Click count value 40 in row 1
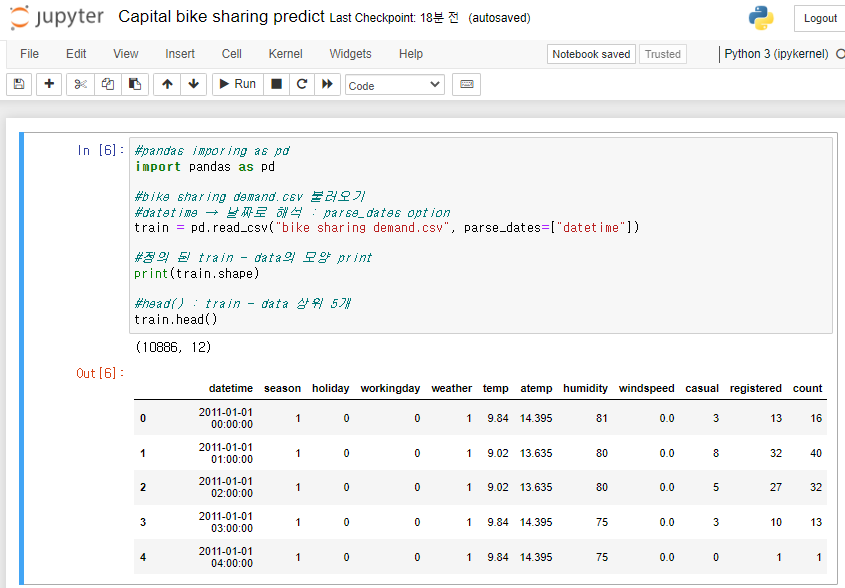This screenshot has width=845, height=588. [816, 453]
